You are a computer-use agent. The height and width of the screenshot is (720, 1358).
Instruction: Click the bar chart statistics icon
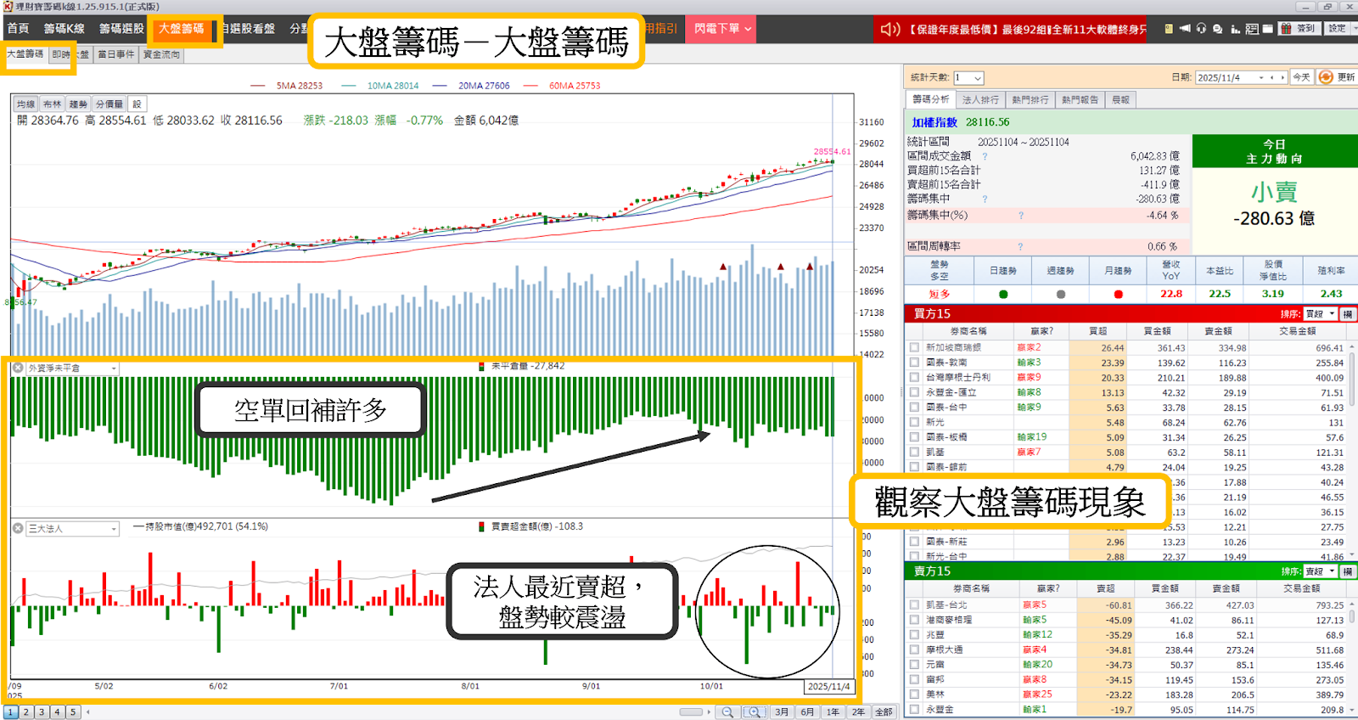[x=1235, y=29]
